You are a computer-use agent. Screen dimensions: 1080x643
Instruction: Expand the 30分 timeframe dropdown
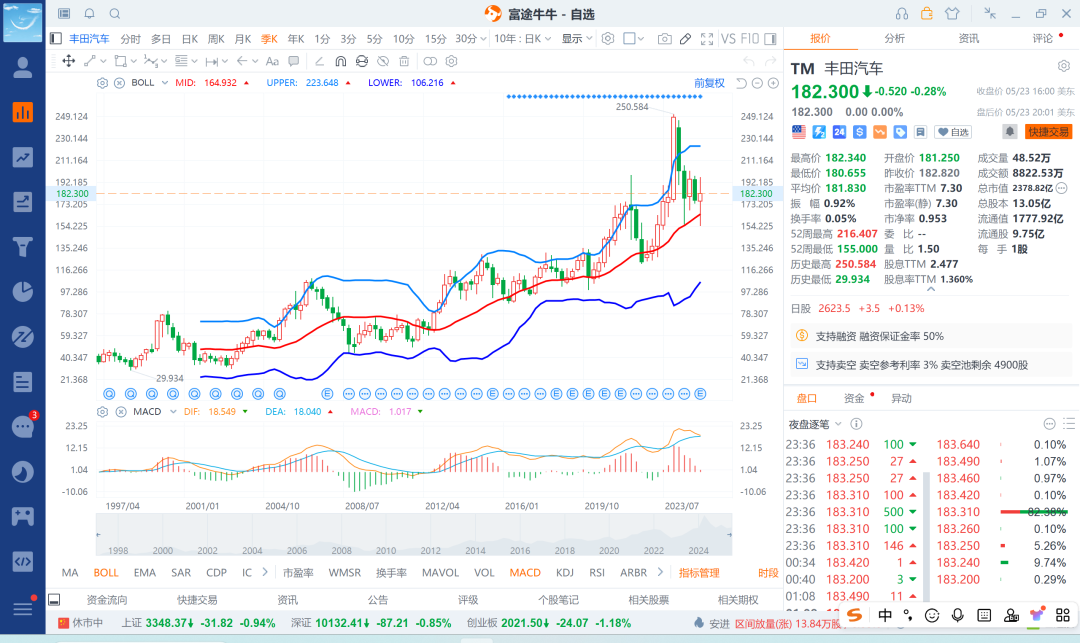tap(483, 39)
